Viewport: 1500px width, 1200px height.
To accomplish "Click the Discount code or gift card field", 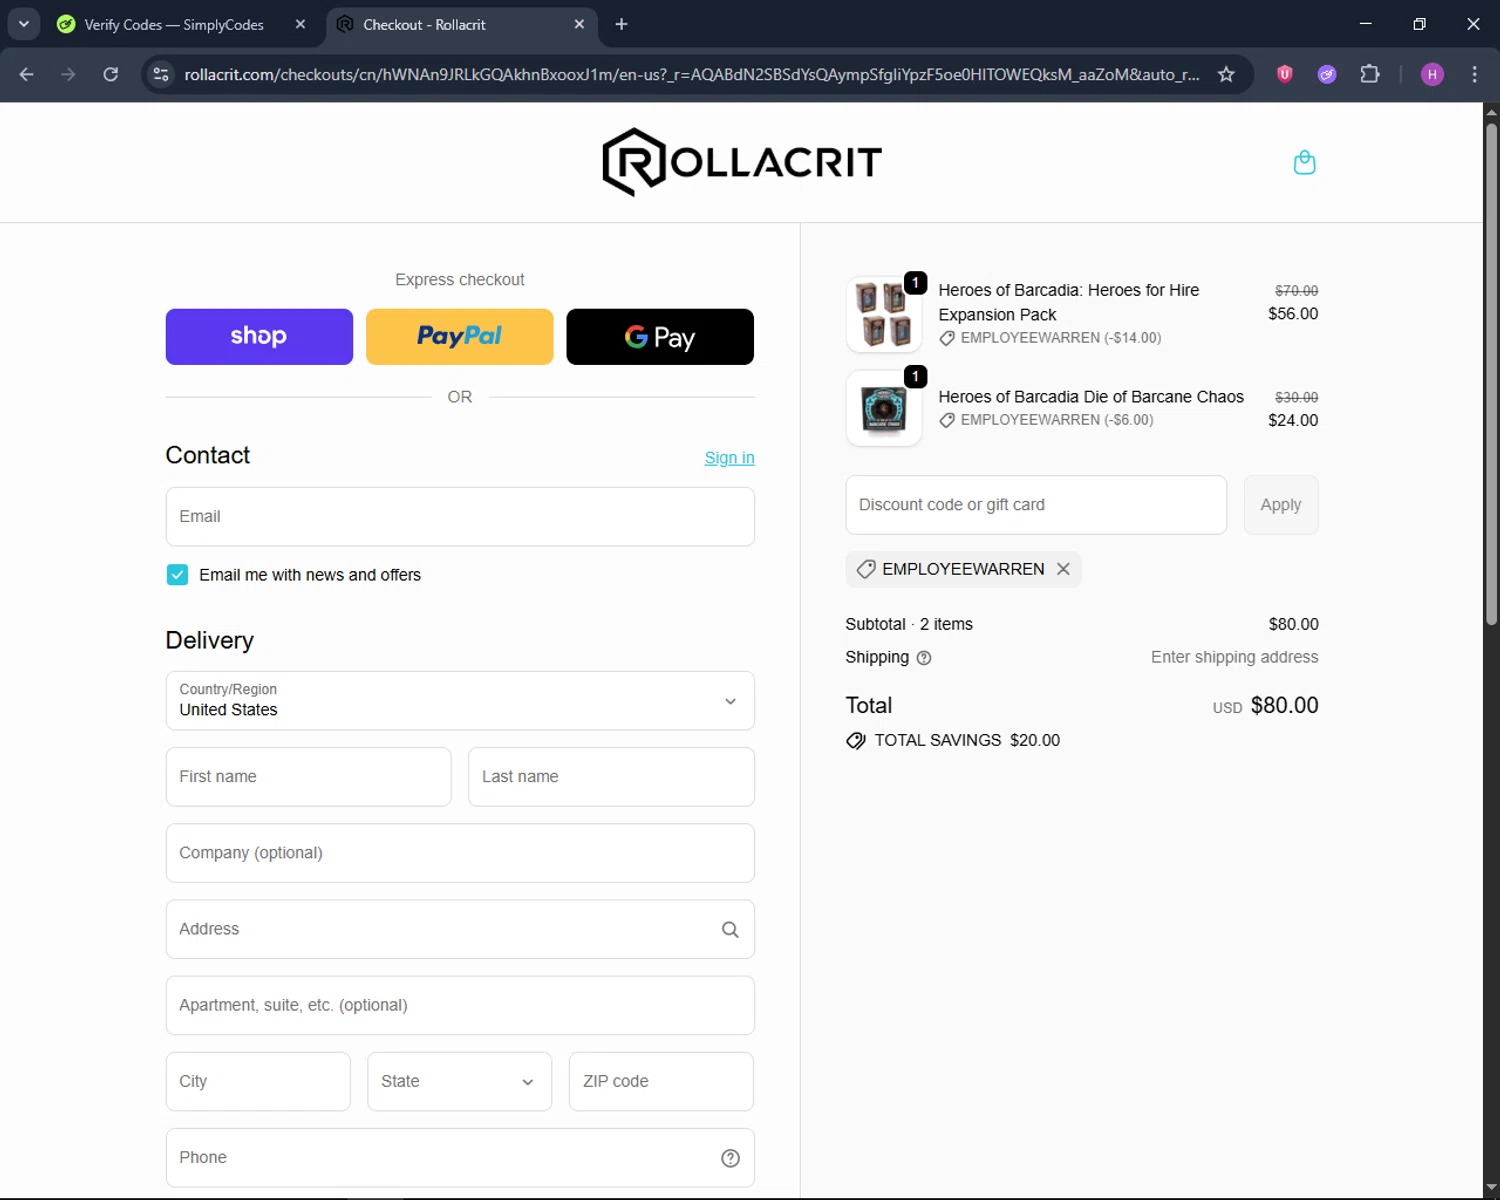I will [1036, 505].
